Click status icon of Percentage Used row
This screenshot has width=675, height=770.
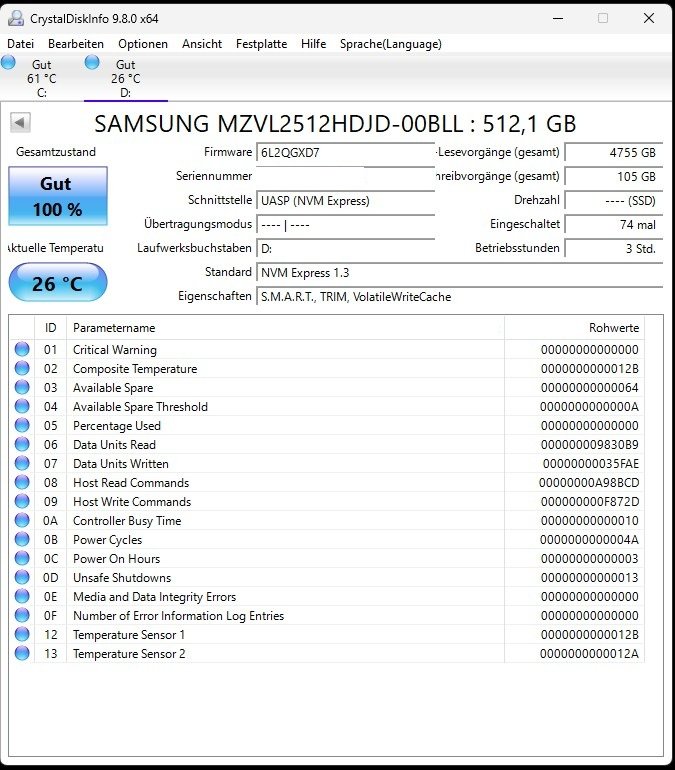pyautogui.click(x=22, y=425)
